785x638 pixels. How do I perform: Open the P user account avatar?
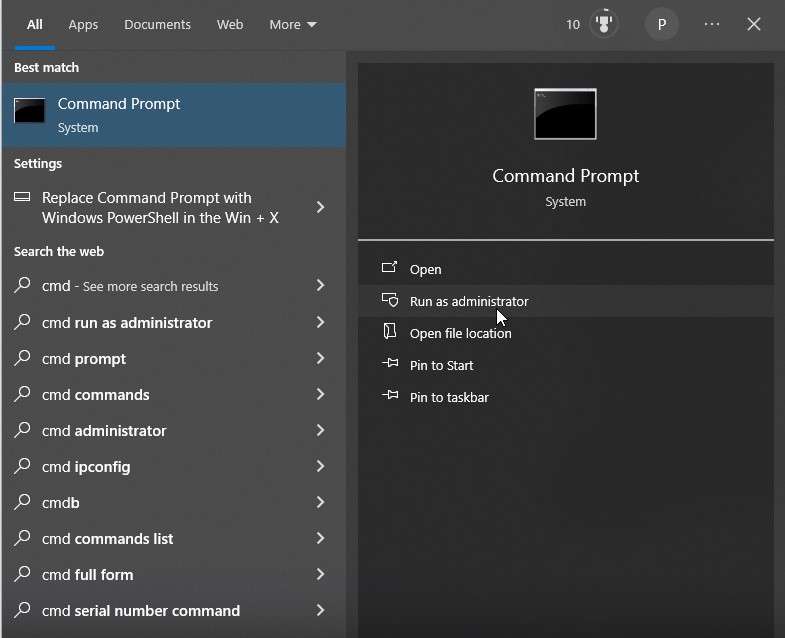661,24
